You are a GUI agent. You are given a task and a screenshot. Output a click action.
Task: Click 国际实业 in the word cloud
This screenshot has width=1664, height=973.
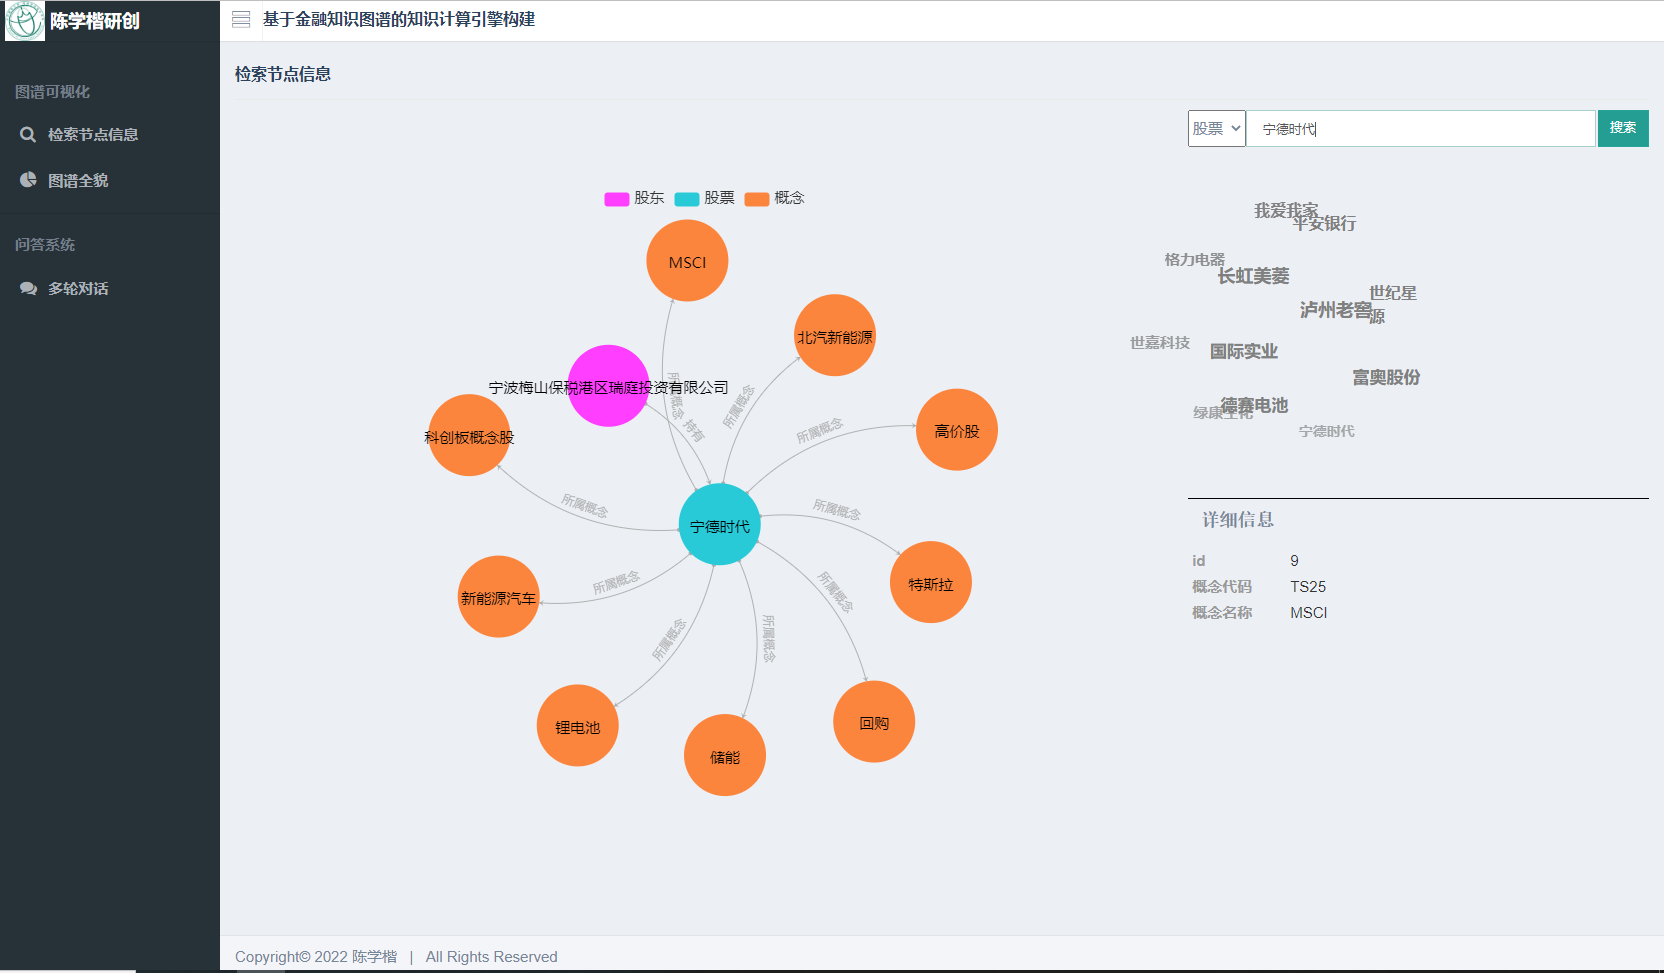click(1244, 351)
